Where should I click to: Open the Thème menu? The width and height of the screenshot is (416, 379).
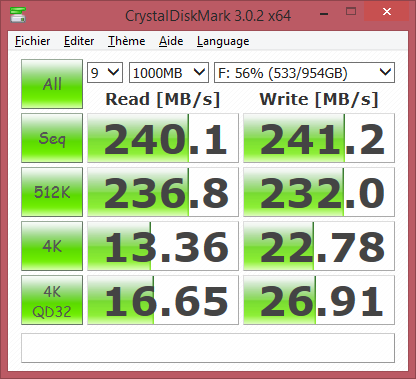pos(126,41)
